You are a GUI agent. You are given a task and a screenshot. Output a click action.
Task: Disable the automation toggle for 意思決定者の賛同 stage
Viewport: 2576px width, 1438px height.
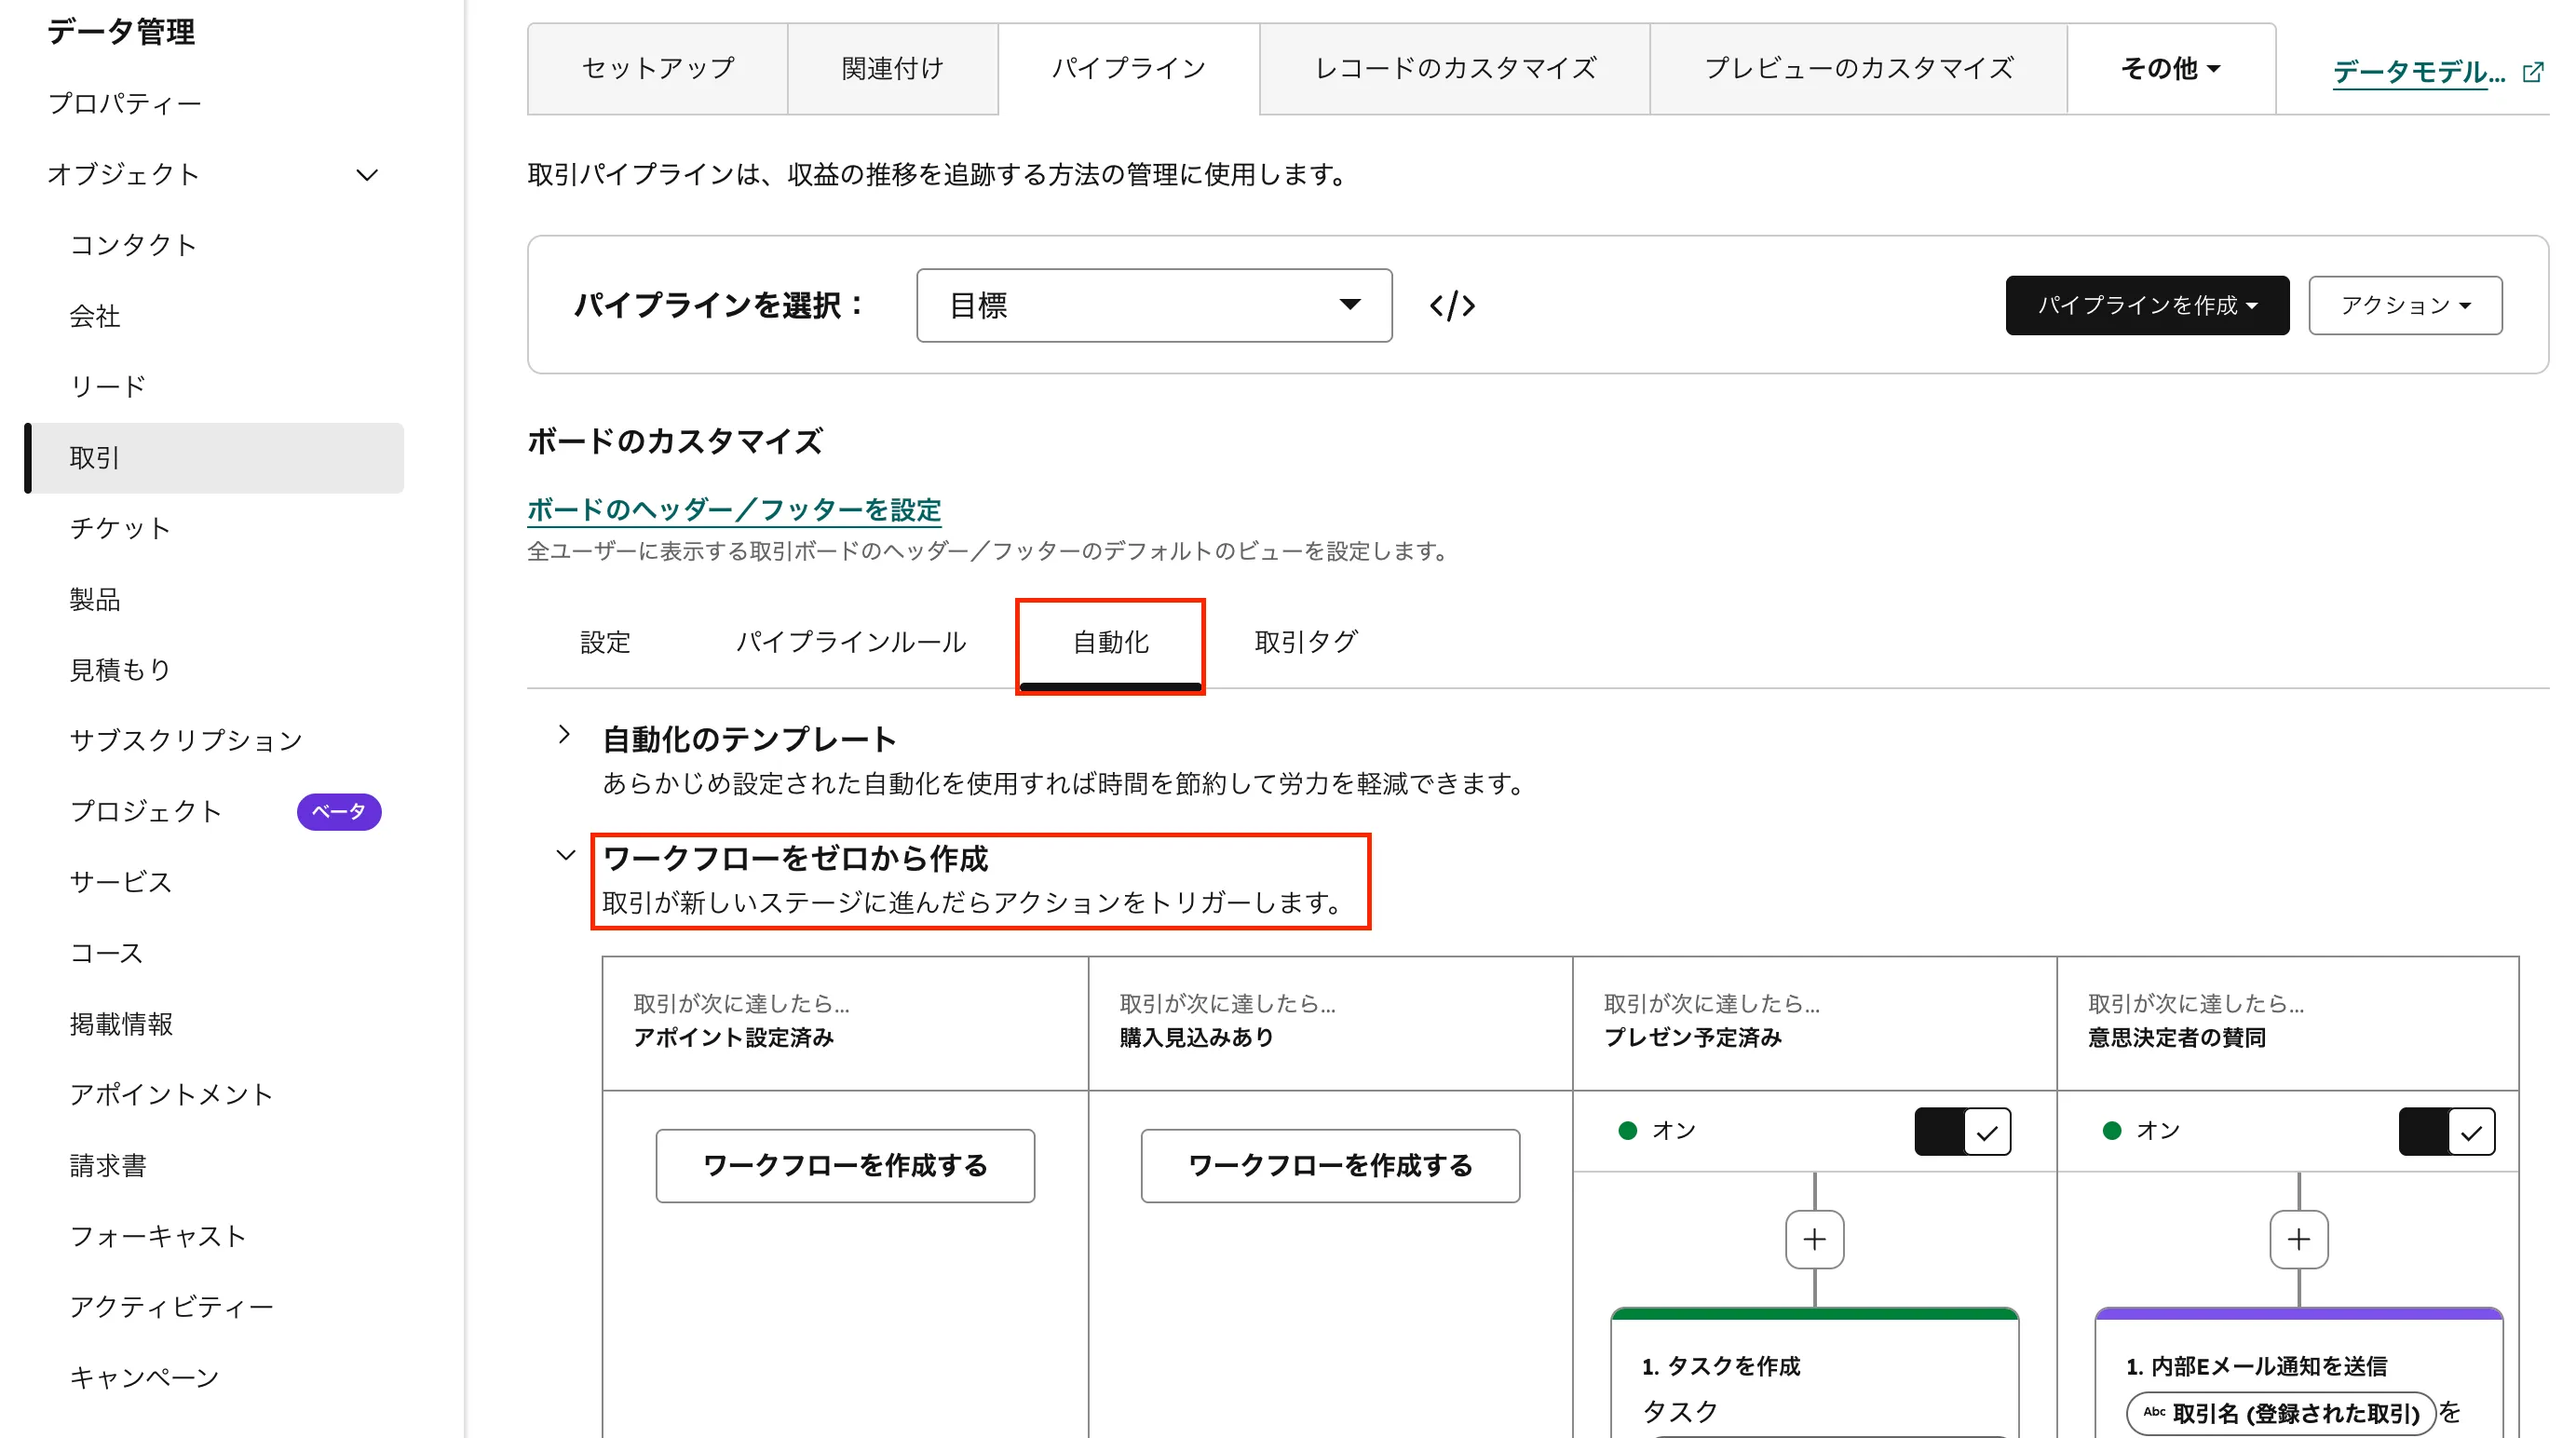tap(2447, 1131)
